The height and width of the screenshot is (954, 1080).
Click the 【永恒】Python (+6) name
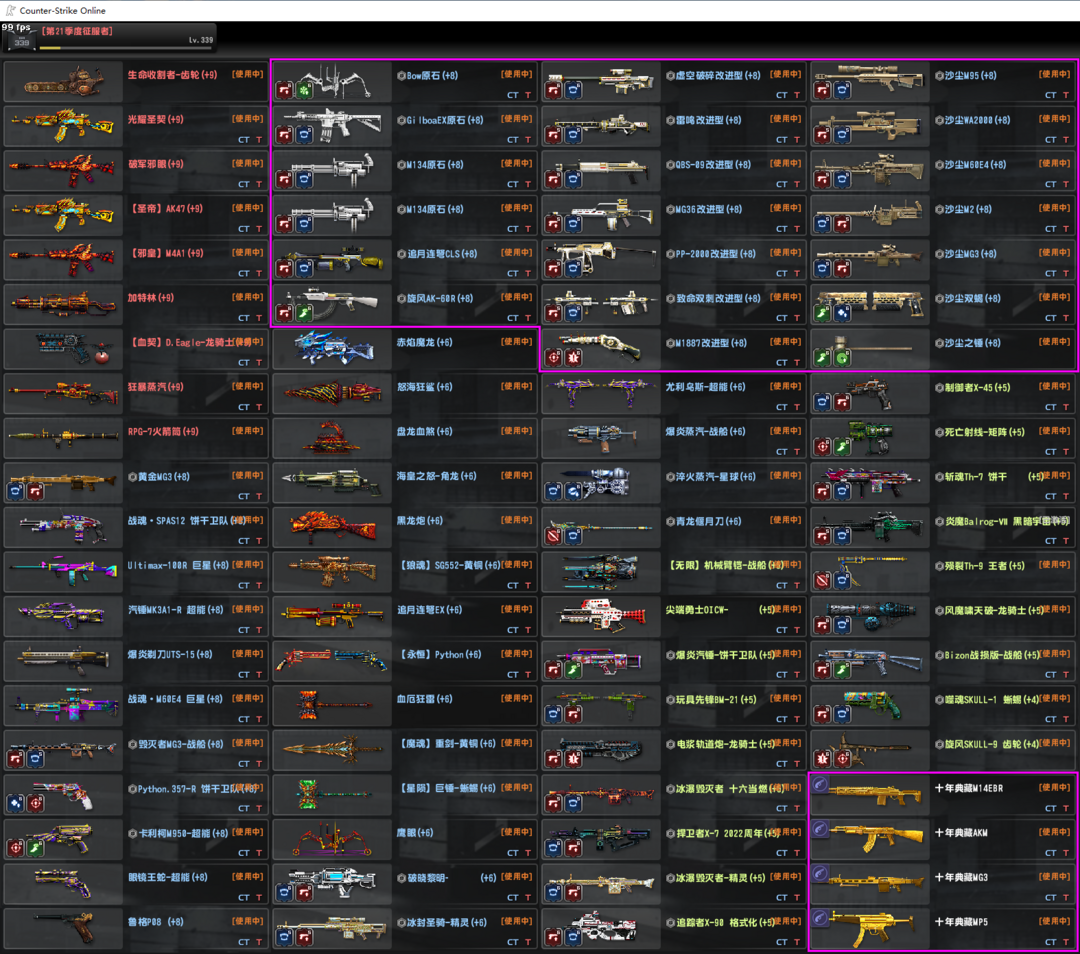click(x=439, y=655)
